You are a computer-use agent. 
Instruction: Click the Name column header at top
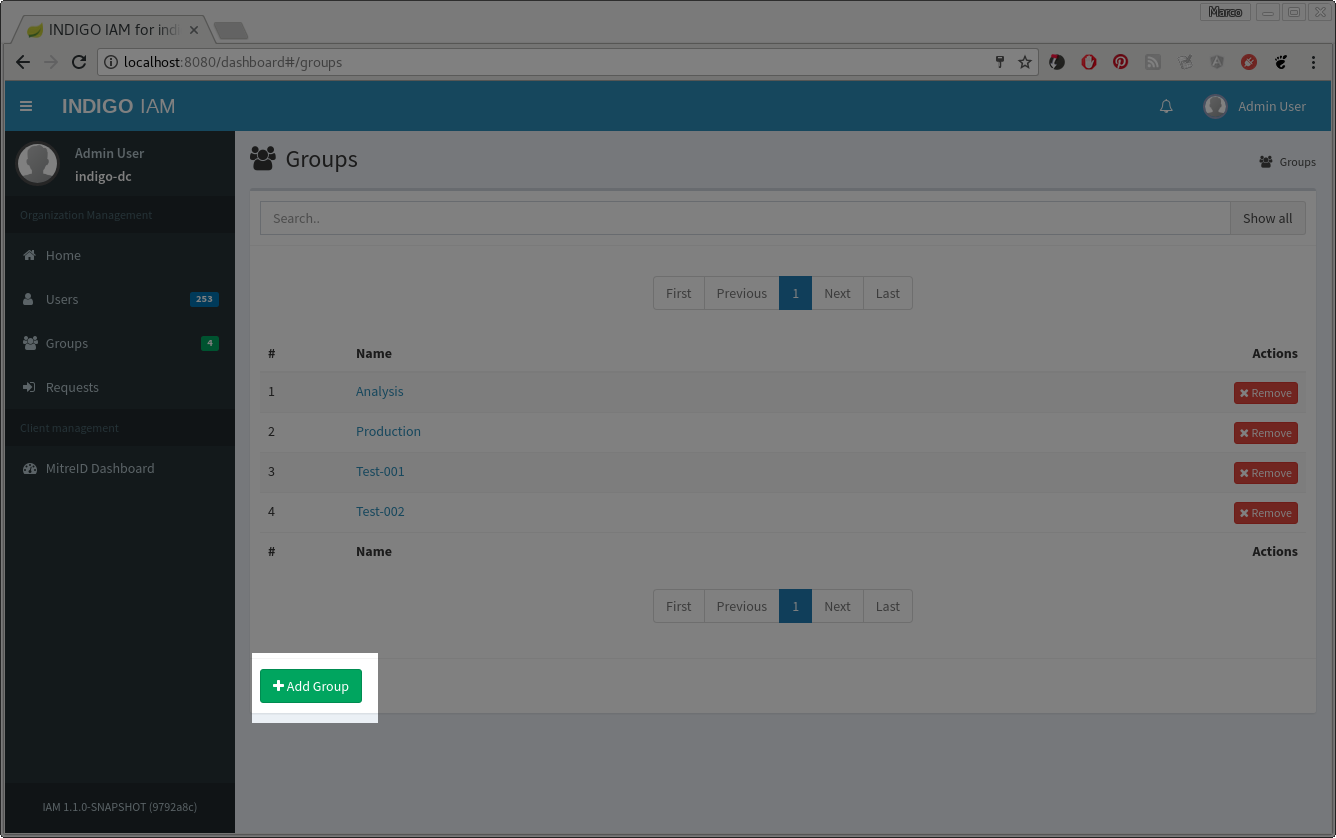click(374, 353)
